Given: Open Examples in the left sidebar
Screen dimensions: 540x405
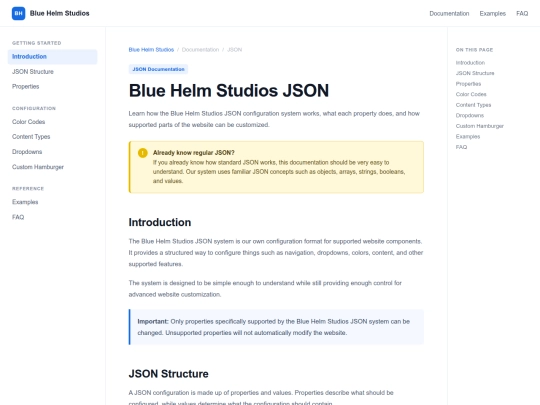Looking at the screenshot, I should [x=53, y=202].
